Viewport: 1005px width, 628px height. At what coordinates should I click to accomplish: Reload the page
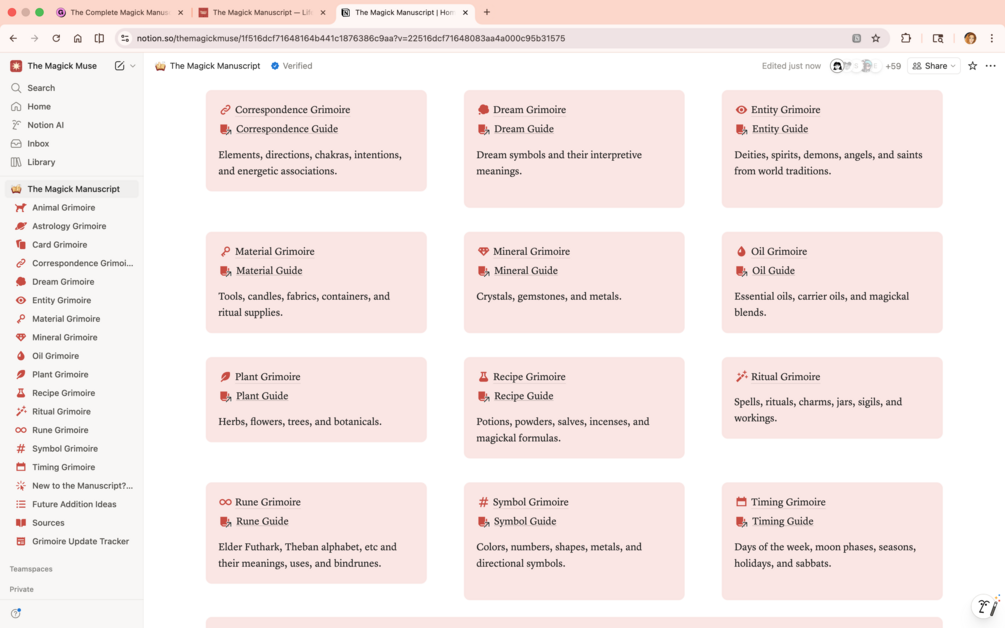[56, 38]
